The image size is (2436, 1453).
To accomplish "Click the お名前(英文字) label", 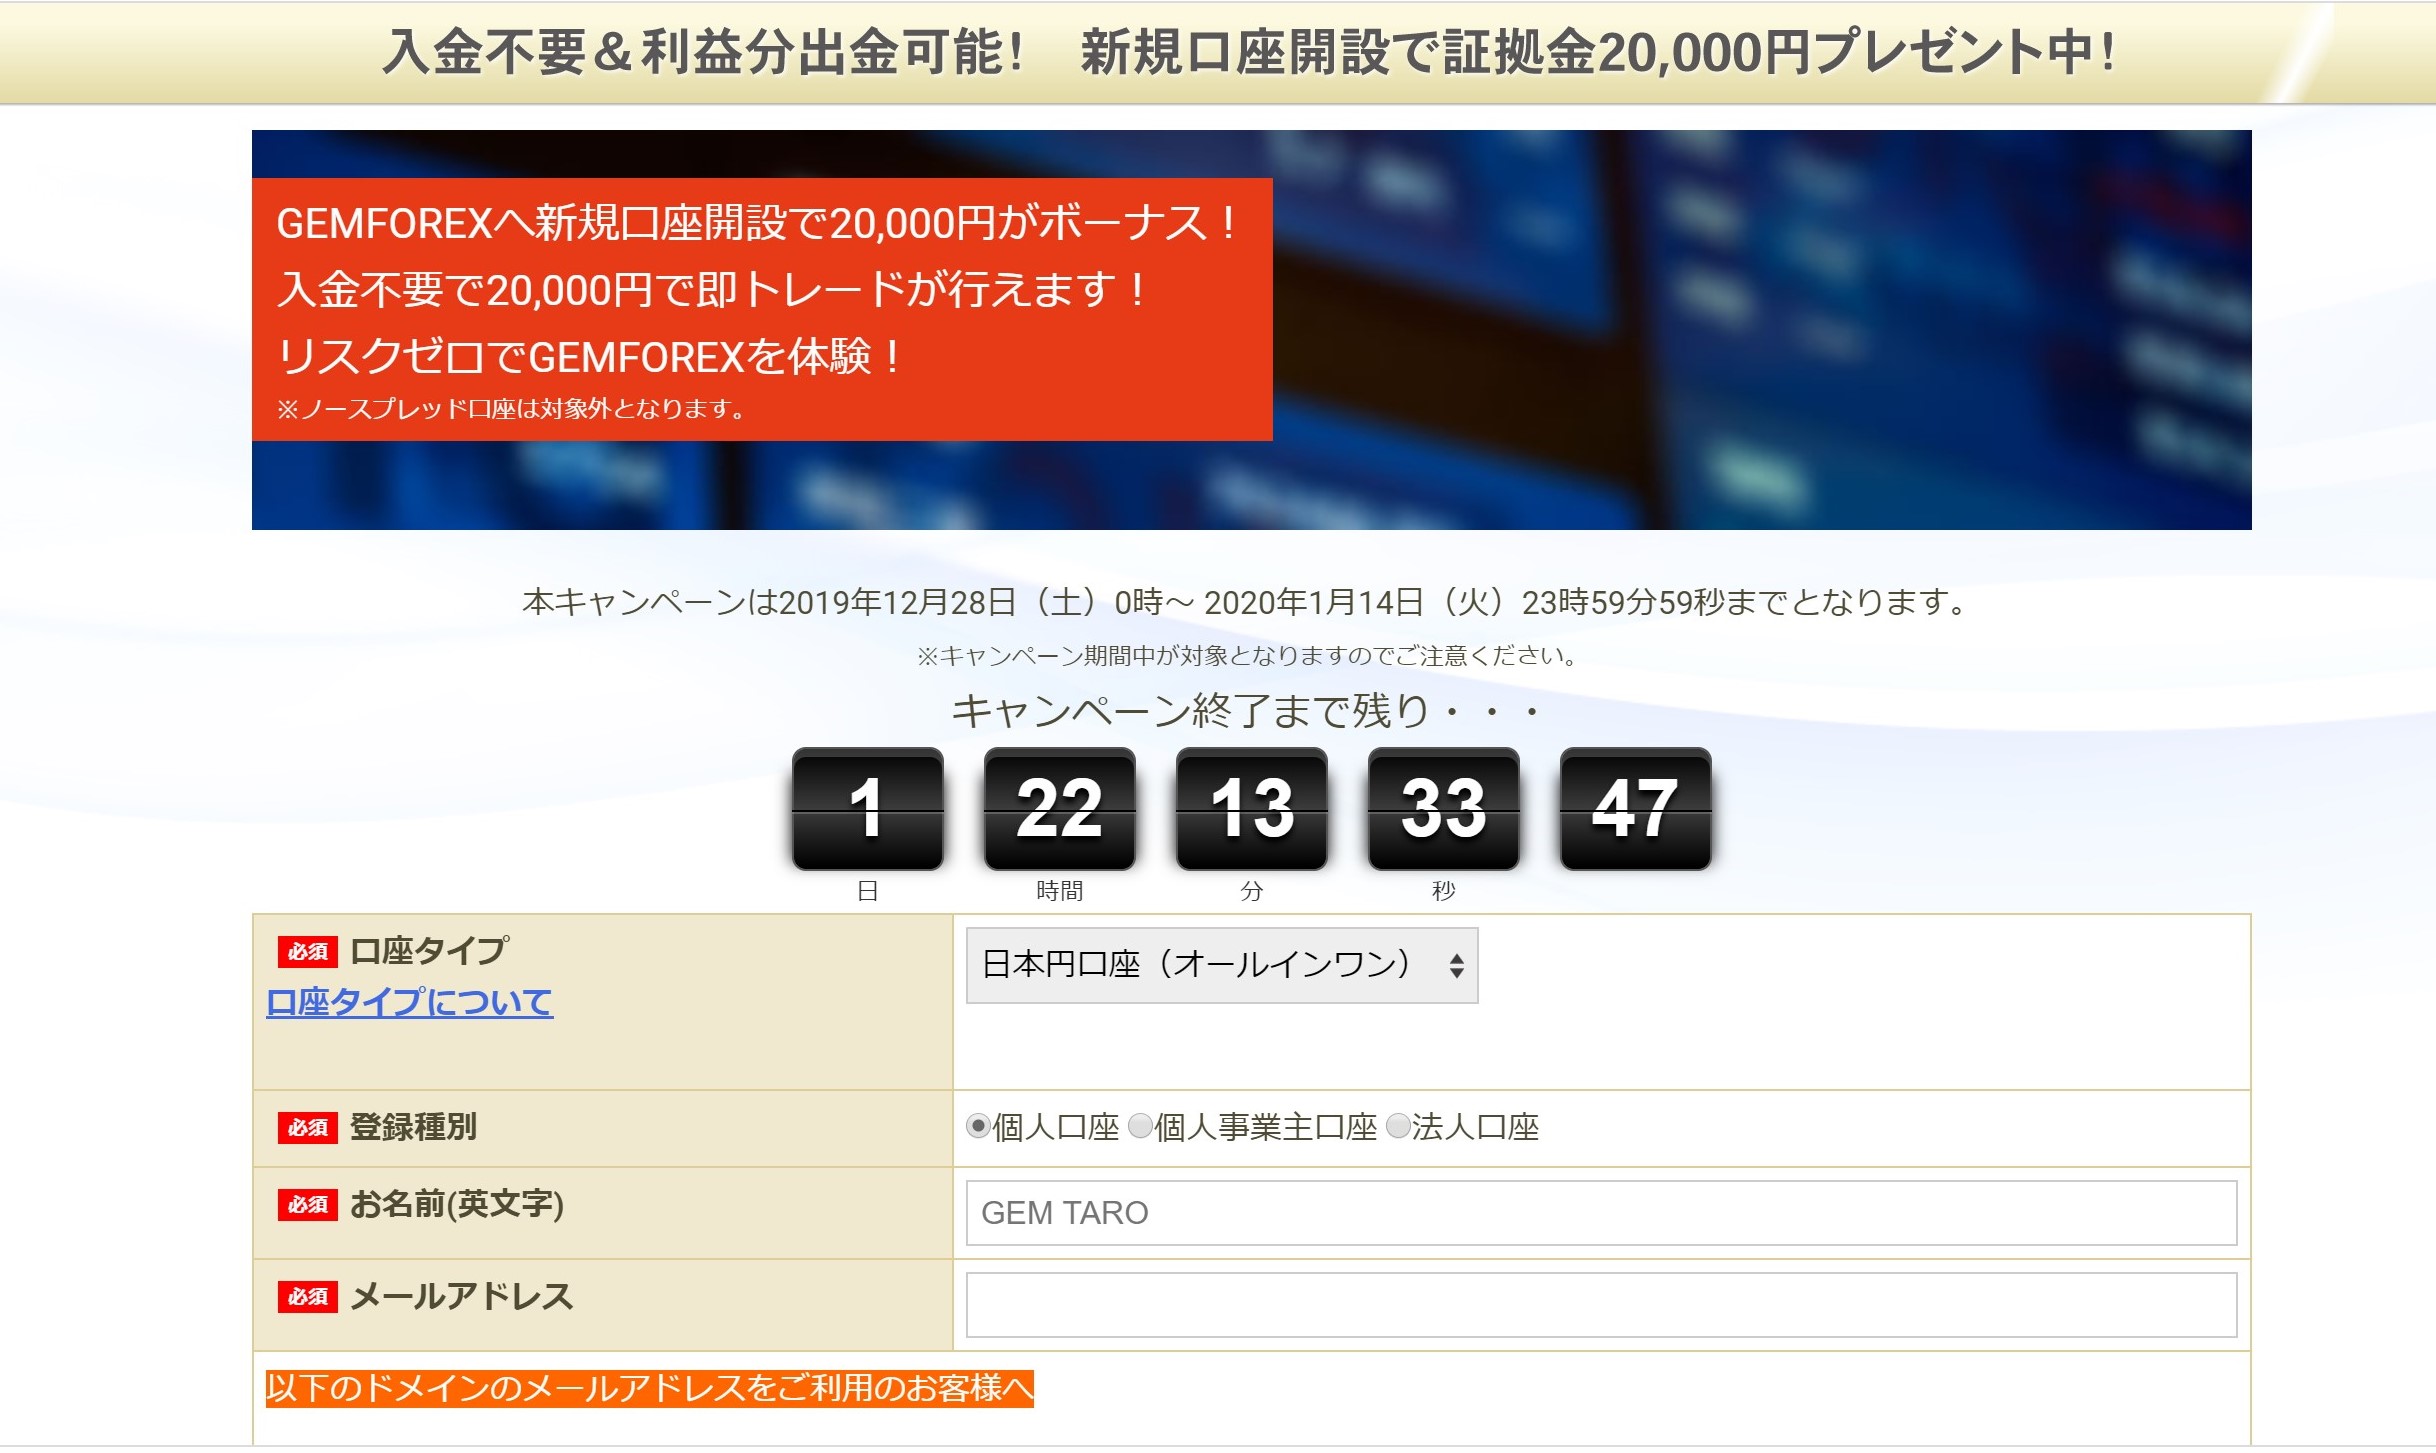I will pyautogui.click(x=457, y=1204).
